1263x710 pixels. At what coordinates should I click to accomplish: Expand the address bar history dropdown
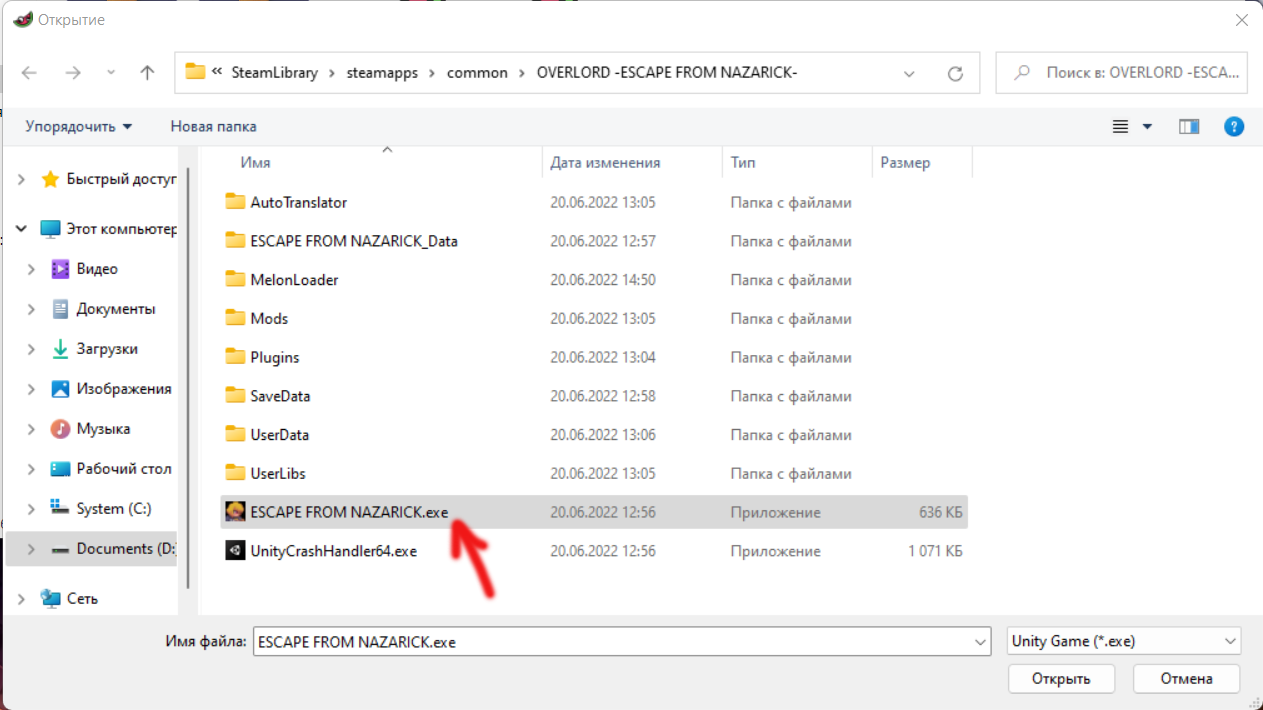(x=909, y=73)
